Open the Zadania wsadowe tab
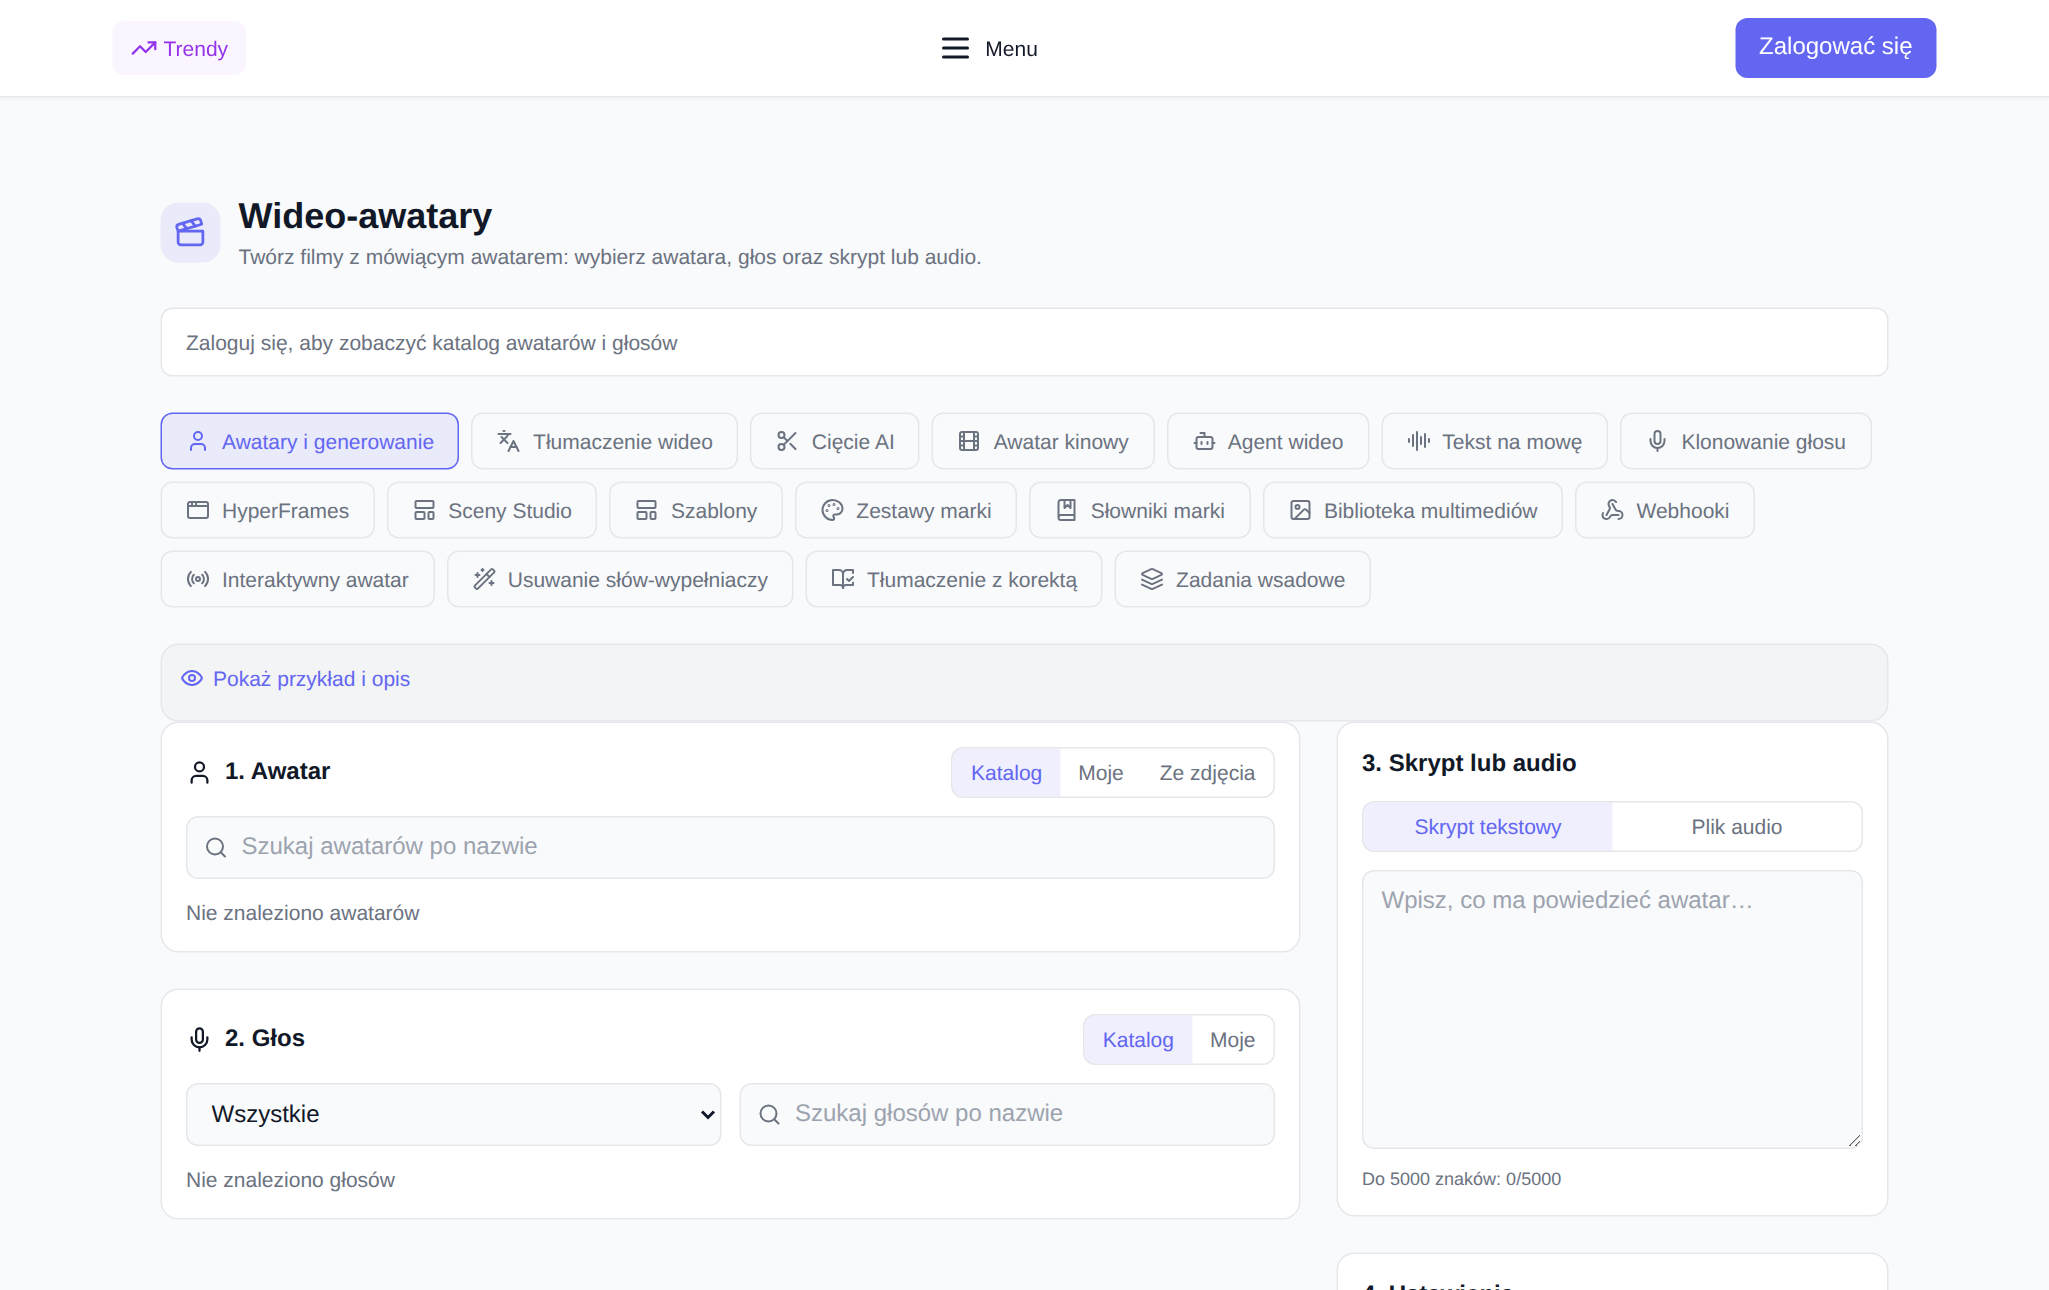Viewport: 2049px width, 1290px height. click(x=1242, y=579)
